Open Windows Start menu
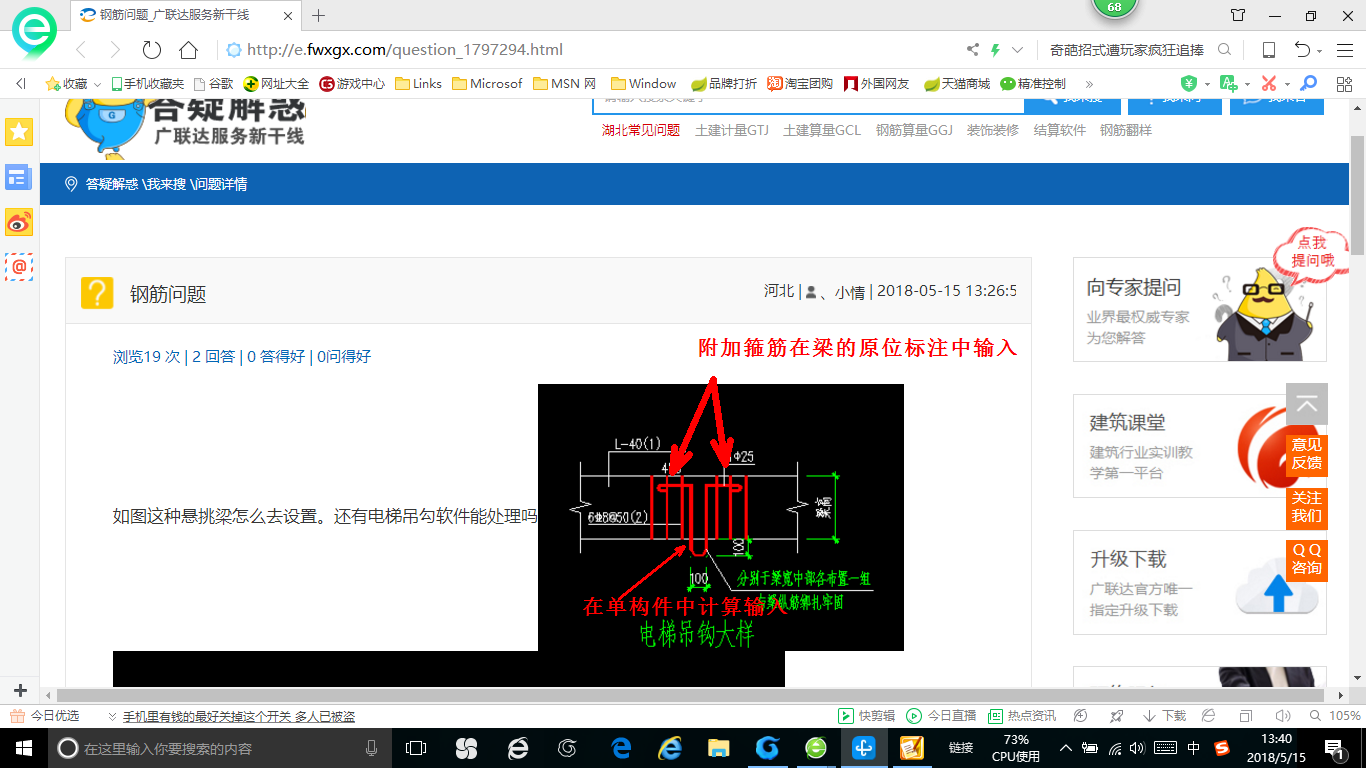This screenshot has height=768, width=1366. tap(22, 747)
